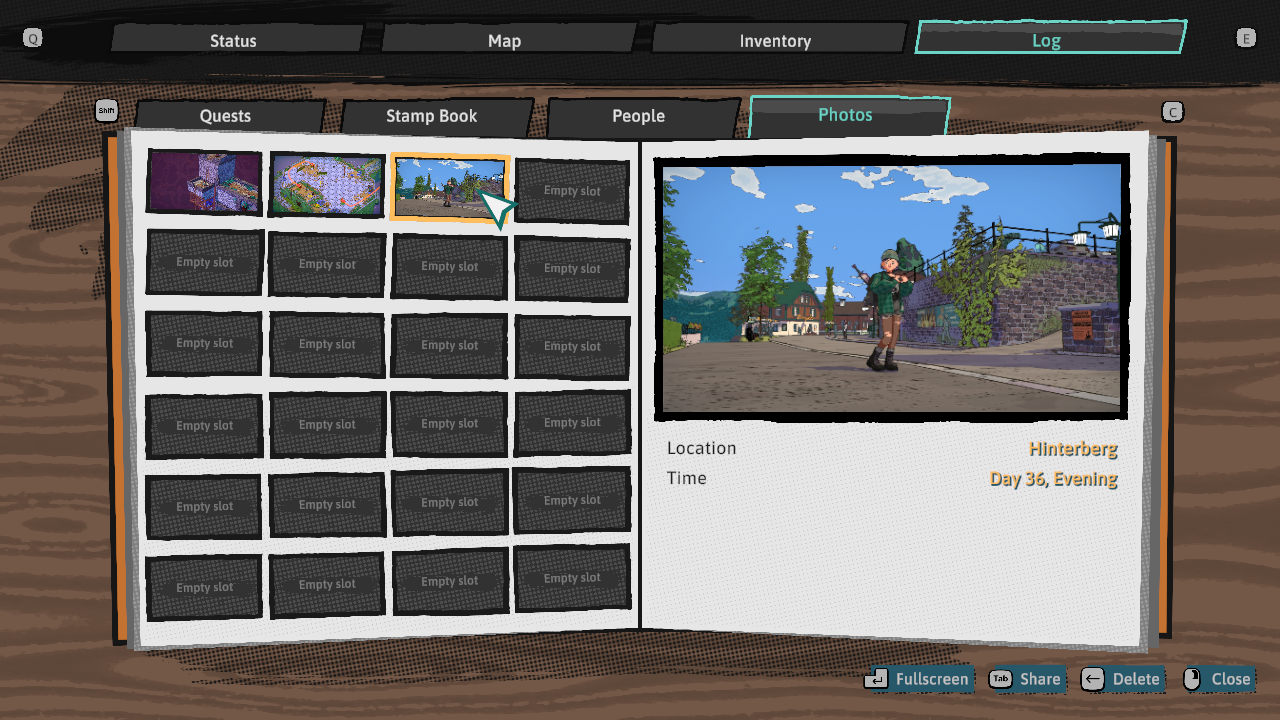Click the Enter key icon beside Fullscreen
The height and width of the screenshot is (720, 1280).
click(876, 679)
